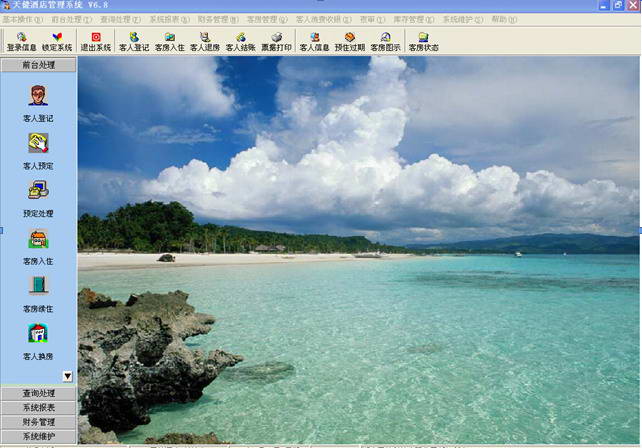The image size is (642, 448).
Task: Open 客人预定 in the sidebar
Action: tap(38, 151)
